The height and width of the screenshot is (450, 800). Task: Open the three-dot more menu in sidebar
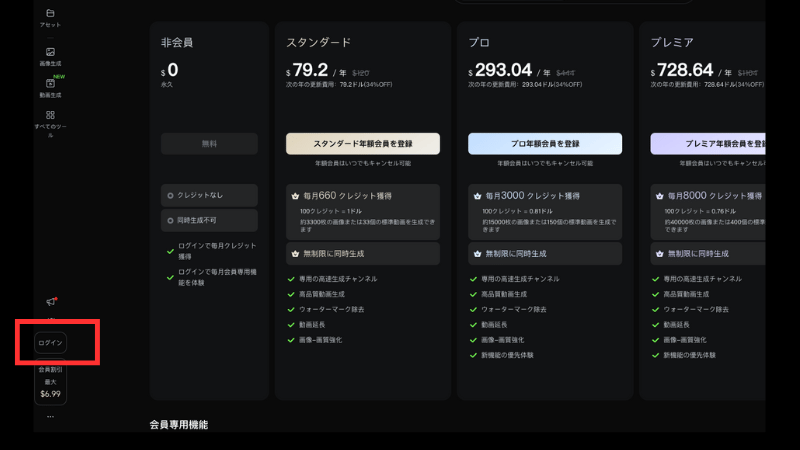coord(50,416)
